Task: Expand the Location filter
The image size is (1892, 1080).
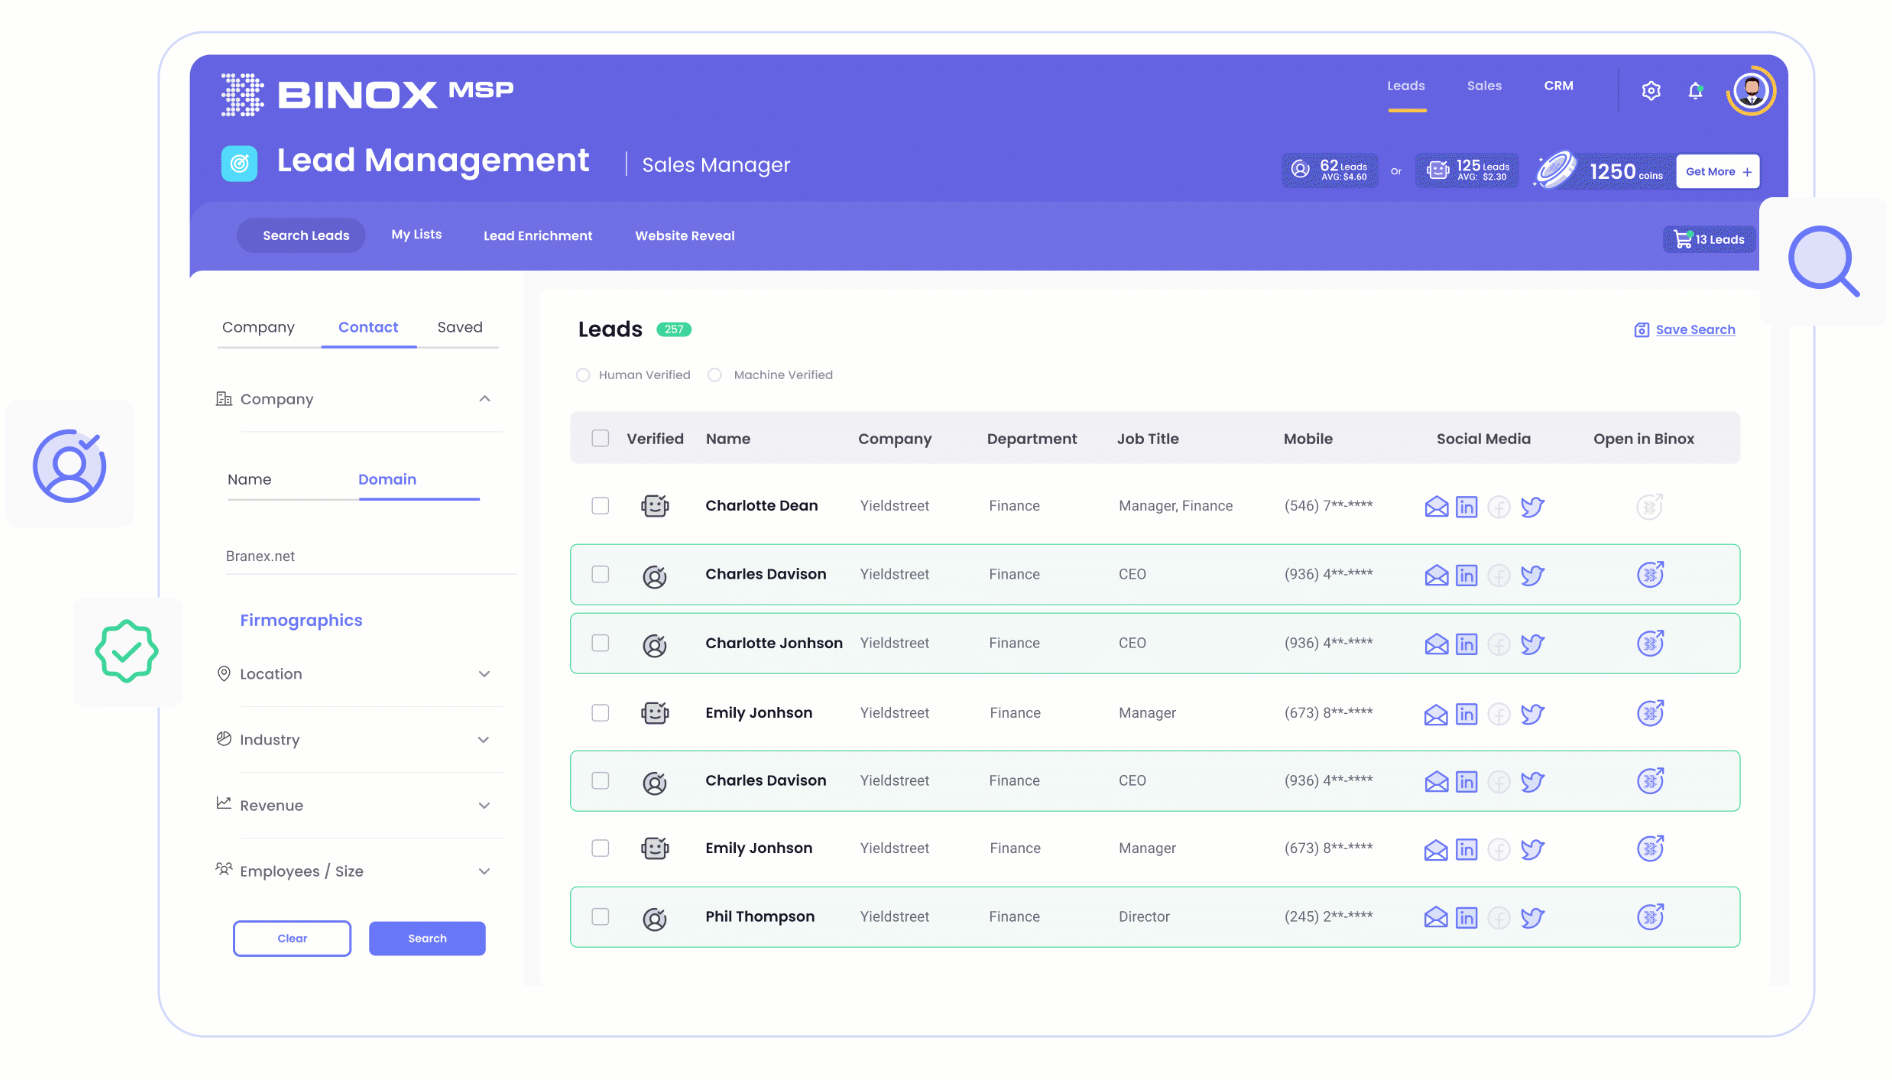Action: (484, 674)
